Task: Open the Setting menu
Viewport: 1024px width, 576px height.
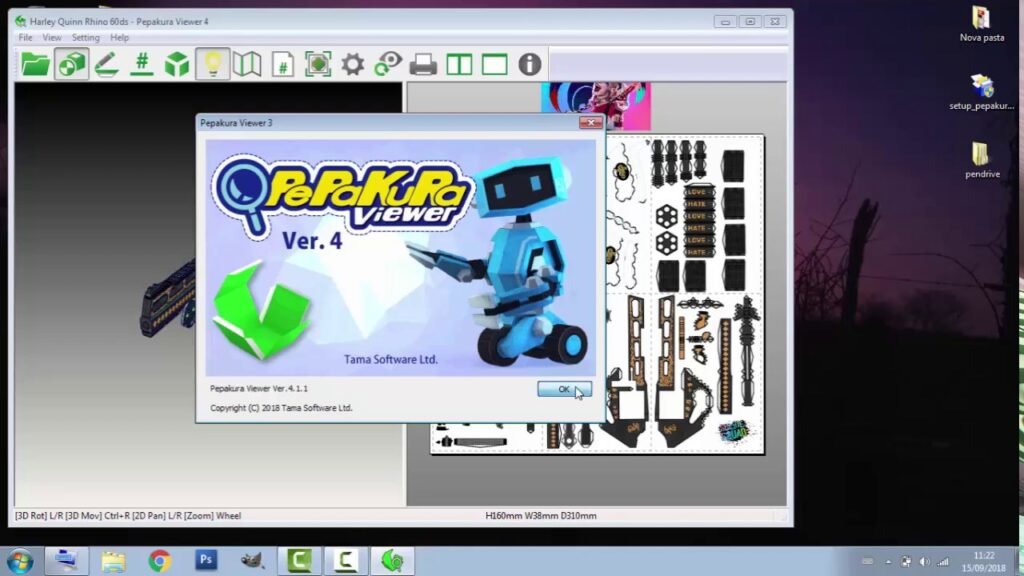Action: (x=85, y=37)
